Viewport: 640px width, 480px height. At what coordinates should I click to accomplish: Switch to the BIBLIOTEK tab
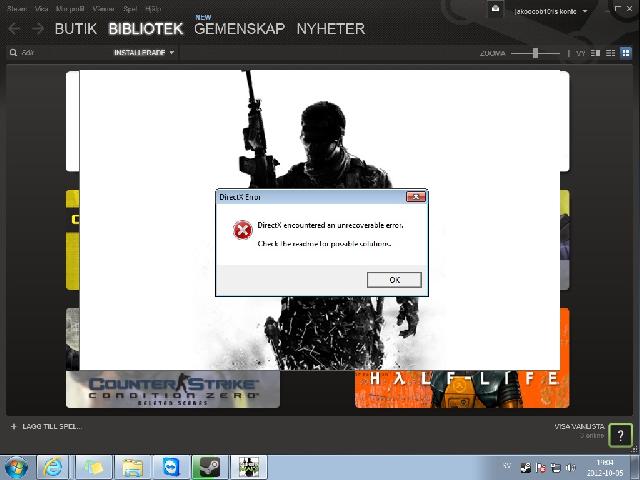[146, 29]
